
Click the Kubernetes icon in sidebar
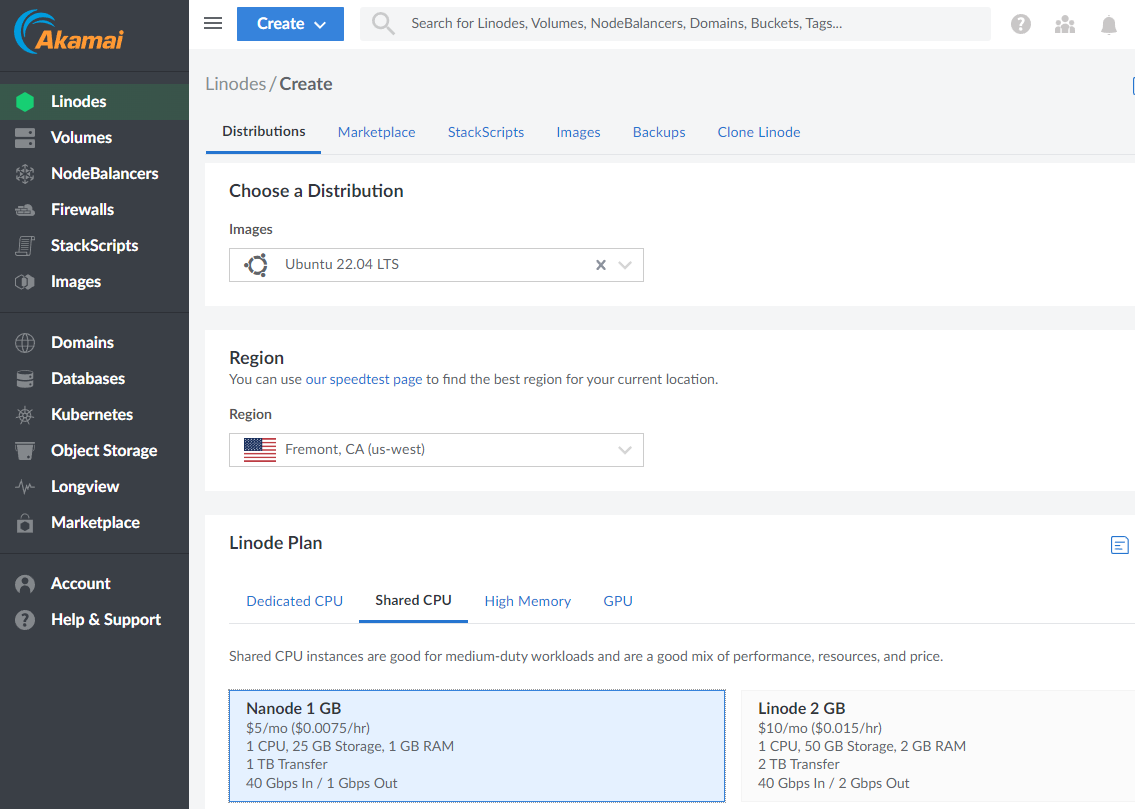(25, 414)
